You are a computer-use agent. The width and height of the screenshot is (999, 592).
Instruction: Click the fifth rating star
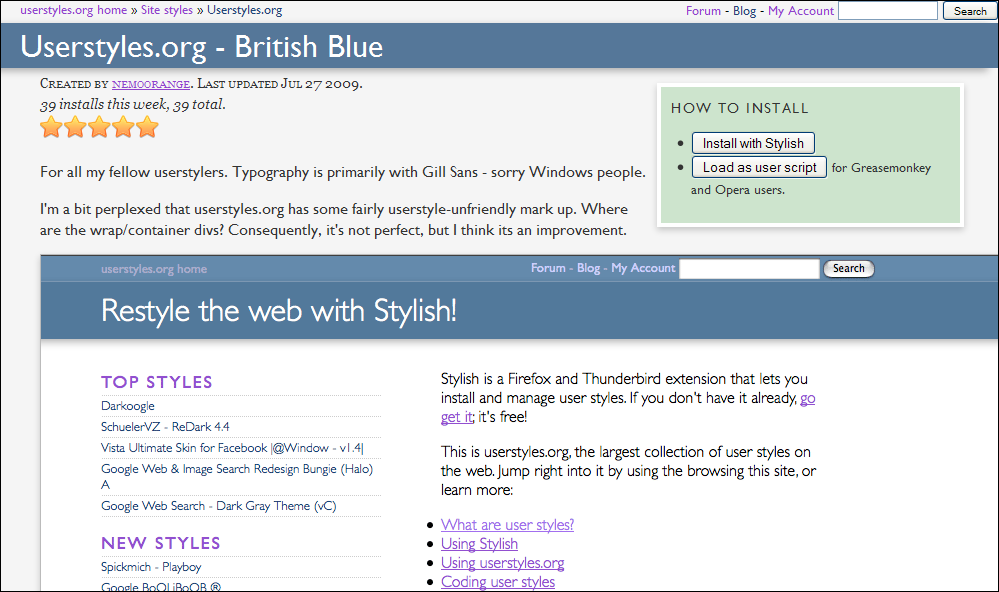(x=147, y=127)
